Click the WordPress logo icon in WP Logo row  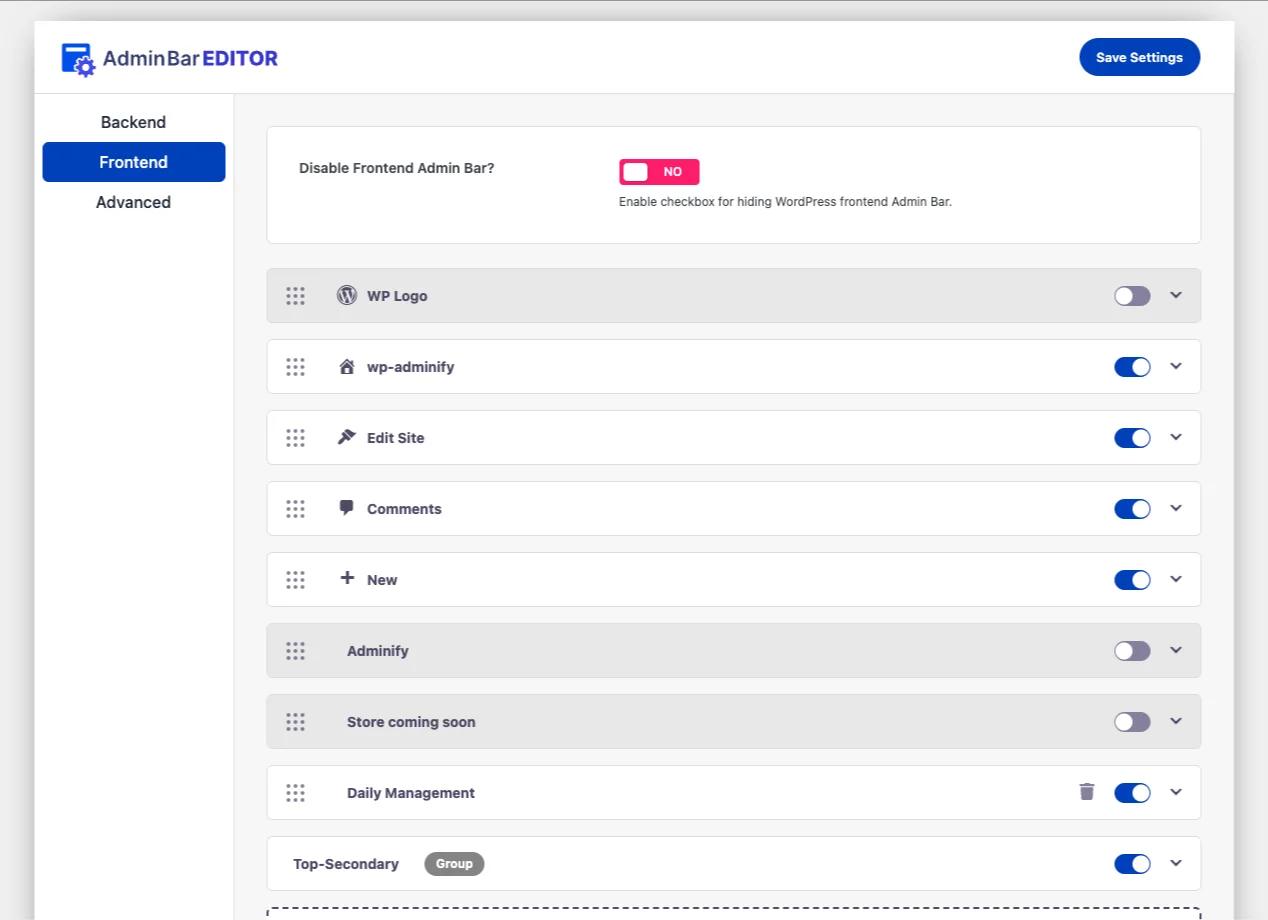pos(347,295)
